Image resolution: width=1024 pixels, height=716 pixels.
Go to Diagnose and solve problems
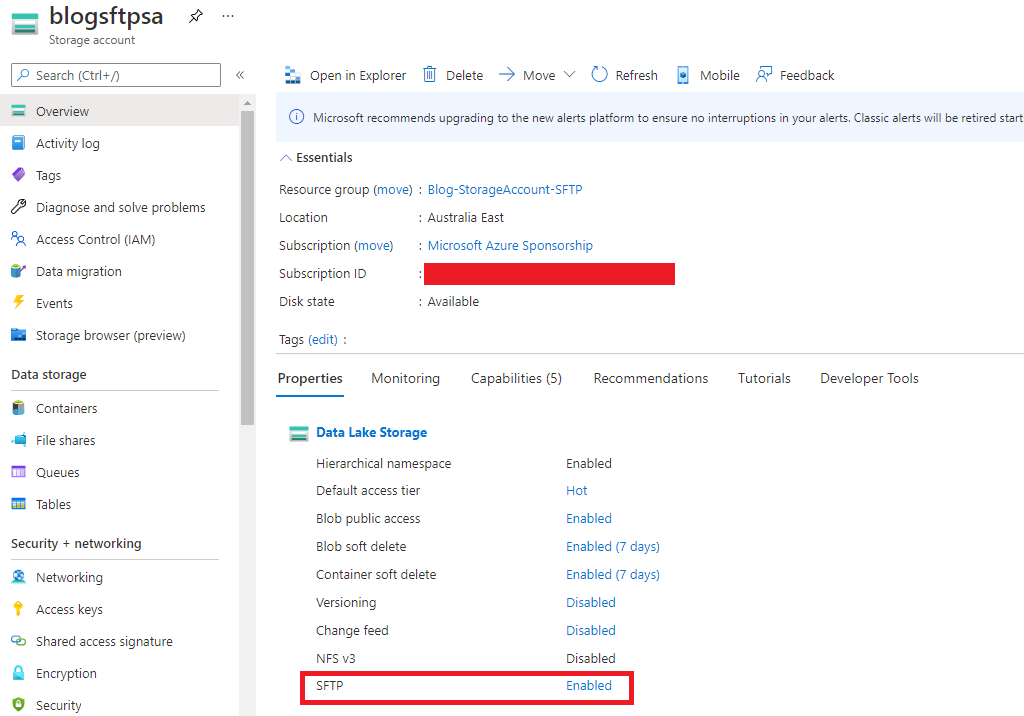(120, 207)
